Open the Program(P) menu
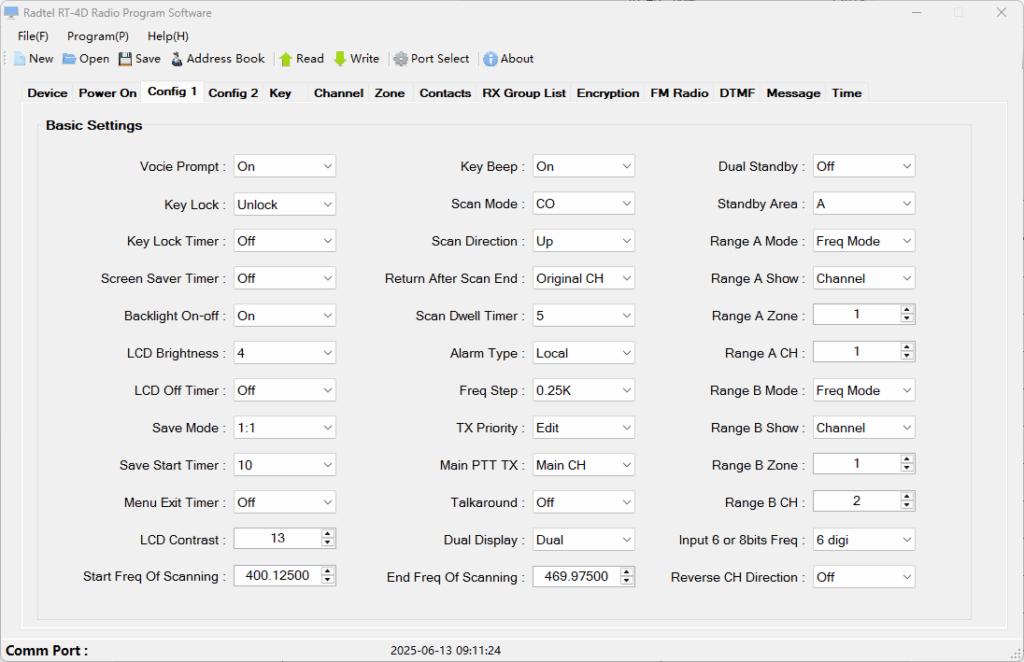The image size is (1024, 662). pos(98,36)
